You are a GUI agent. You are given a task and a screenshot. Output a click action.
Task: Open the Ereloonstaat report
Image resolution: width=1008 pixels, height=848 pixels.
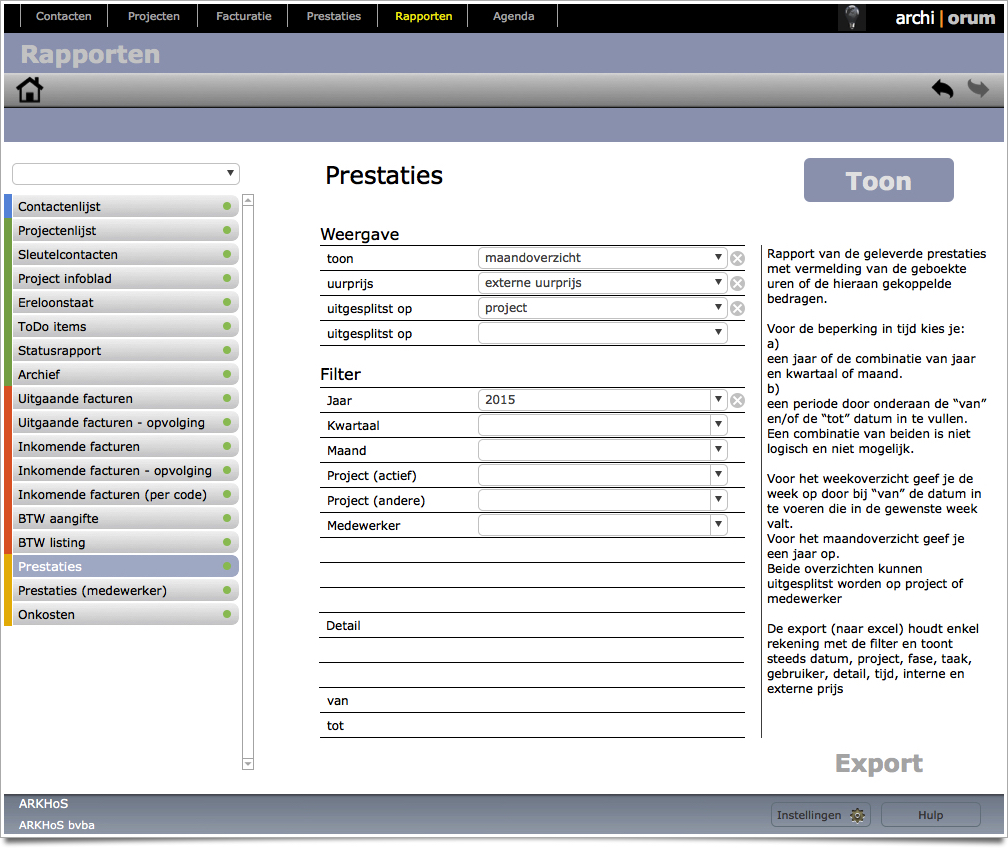(125, 302)
